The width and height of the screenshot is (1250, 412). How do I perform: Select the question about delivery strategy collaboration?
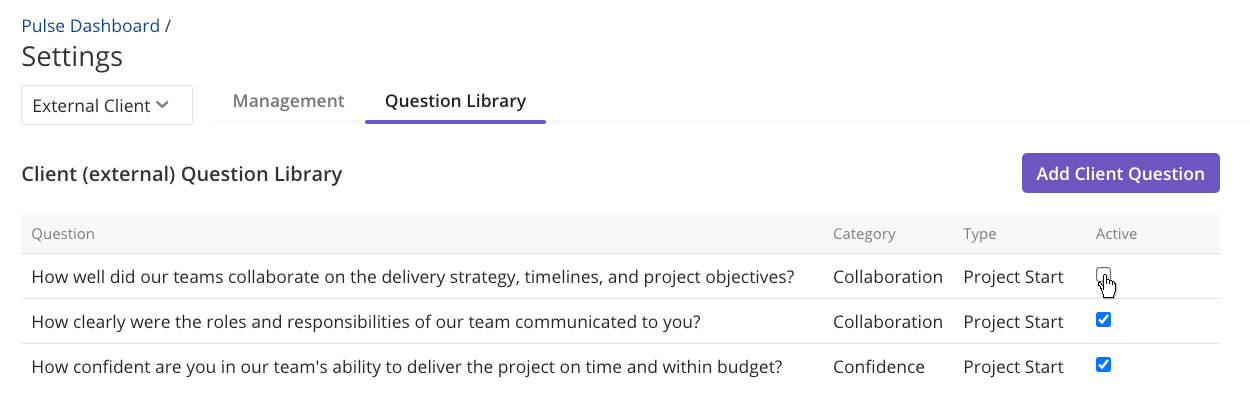[413, 277]
